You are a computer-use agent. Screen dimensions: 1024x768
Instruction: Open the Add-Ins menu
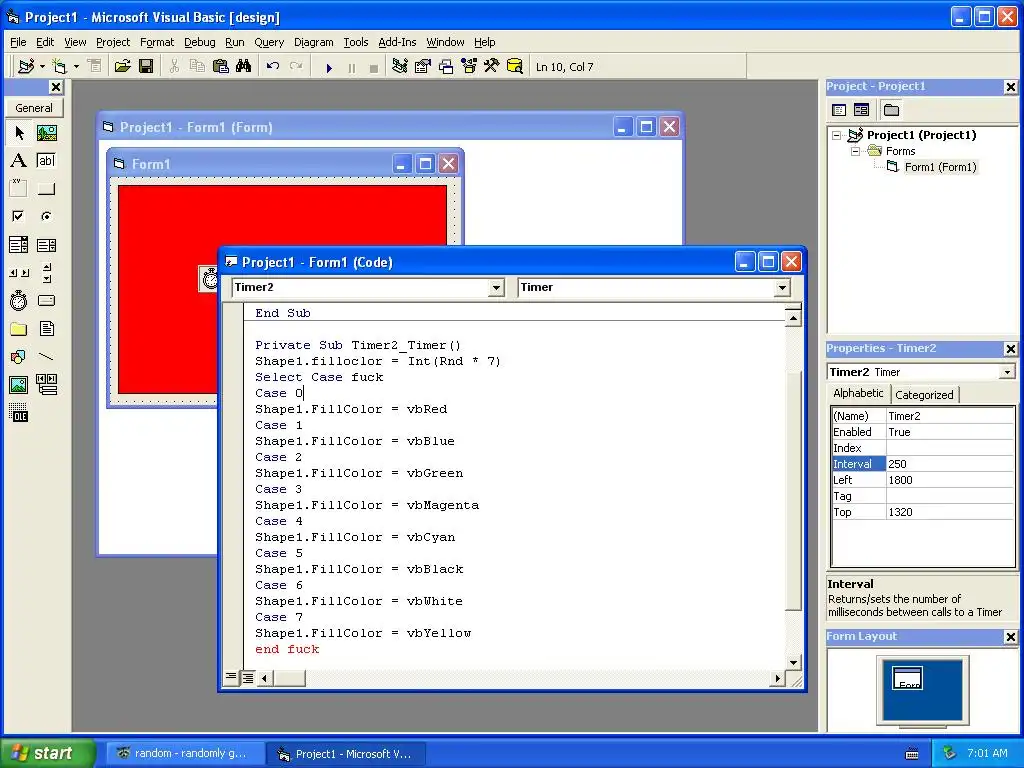tap(397, 42)
